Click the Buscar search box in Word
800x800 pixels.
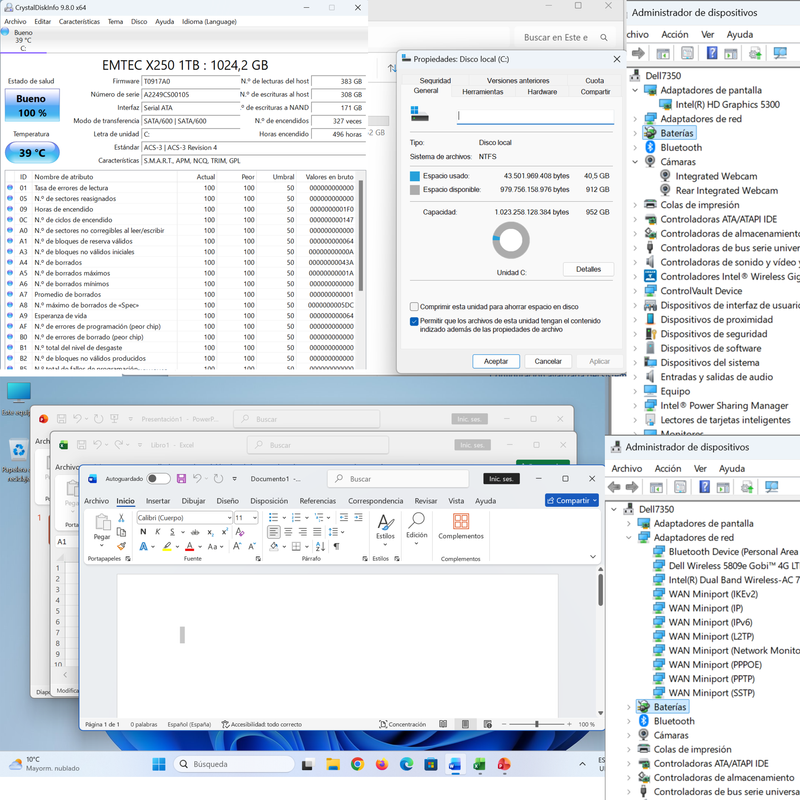click(x=398, y=479)
